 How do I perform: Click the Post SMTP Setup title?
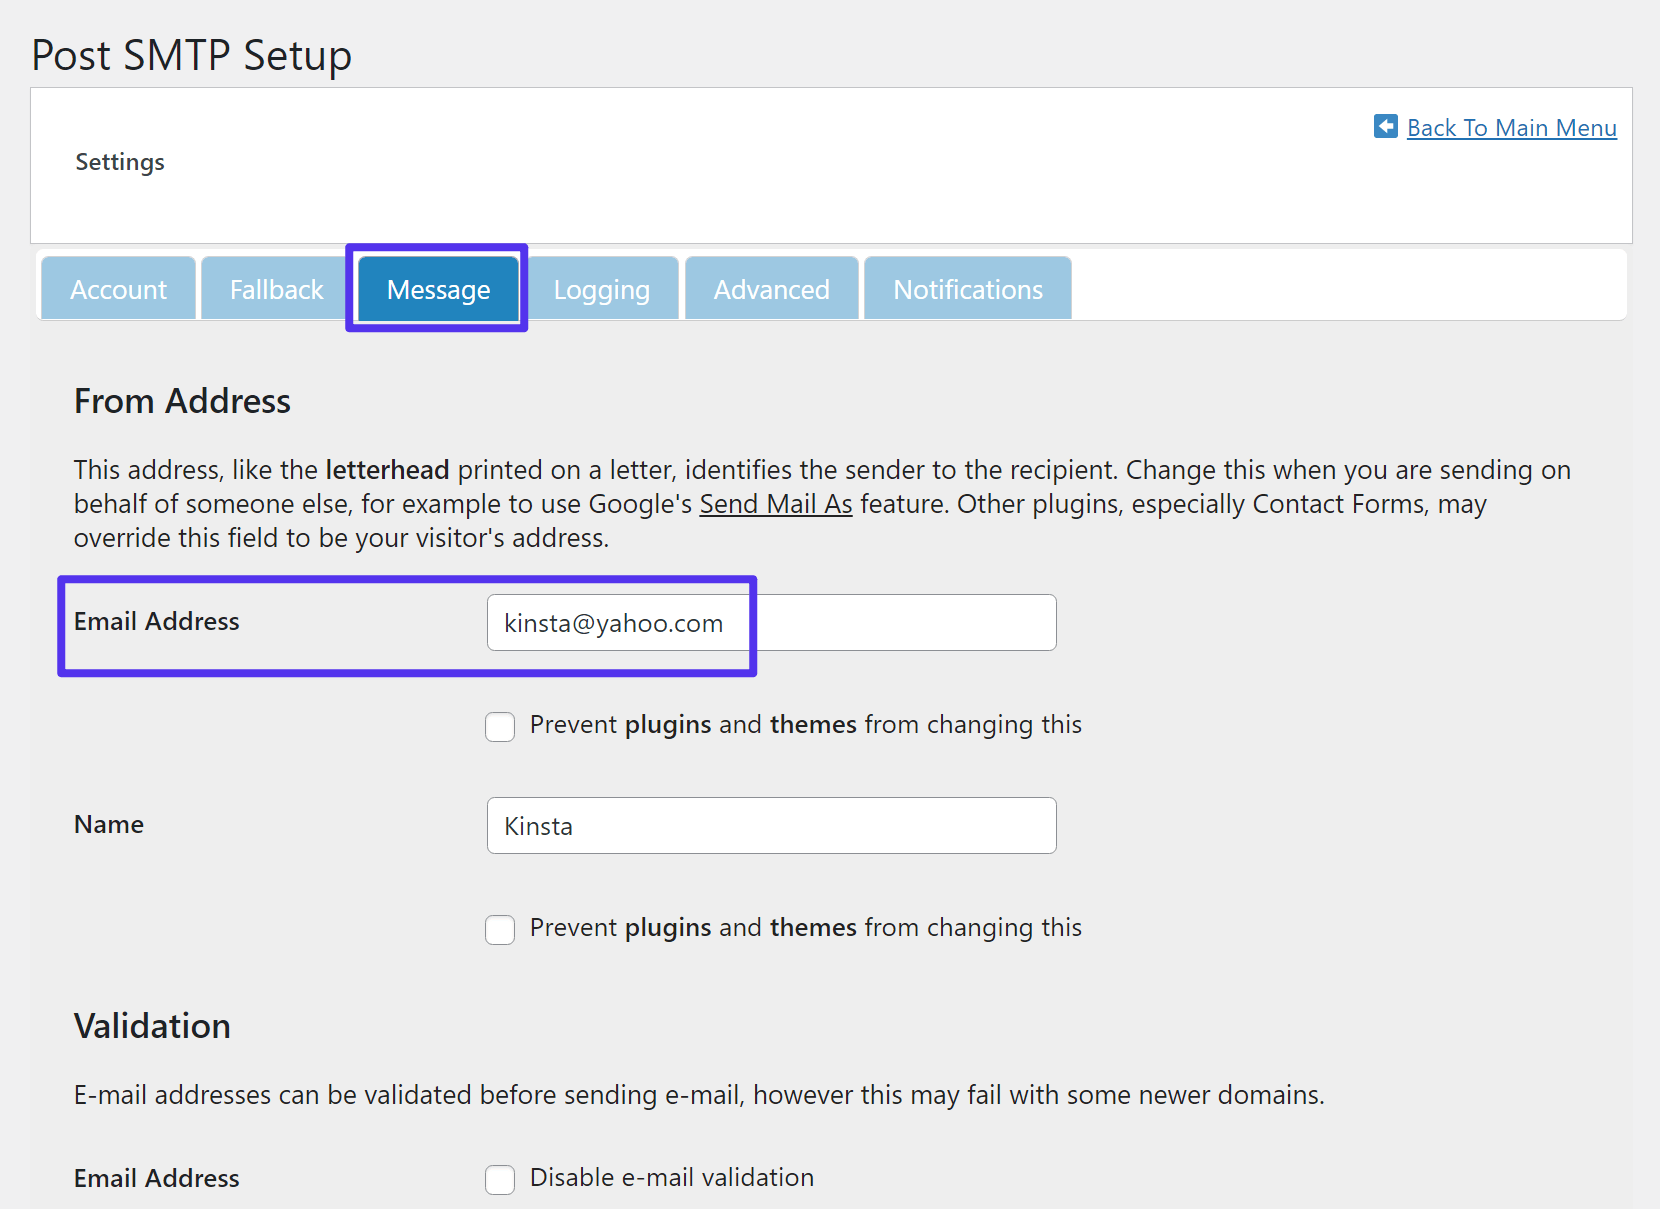pos(191,55)
